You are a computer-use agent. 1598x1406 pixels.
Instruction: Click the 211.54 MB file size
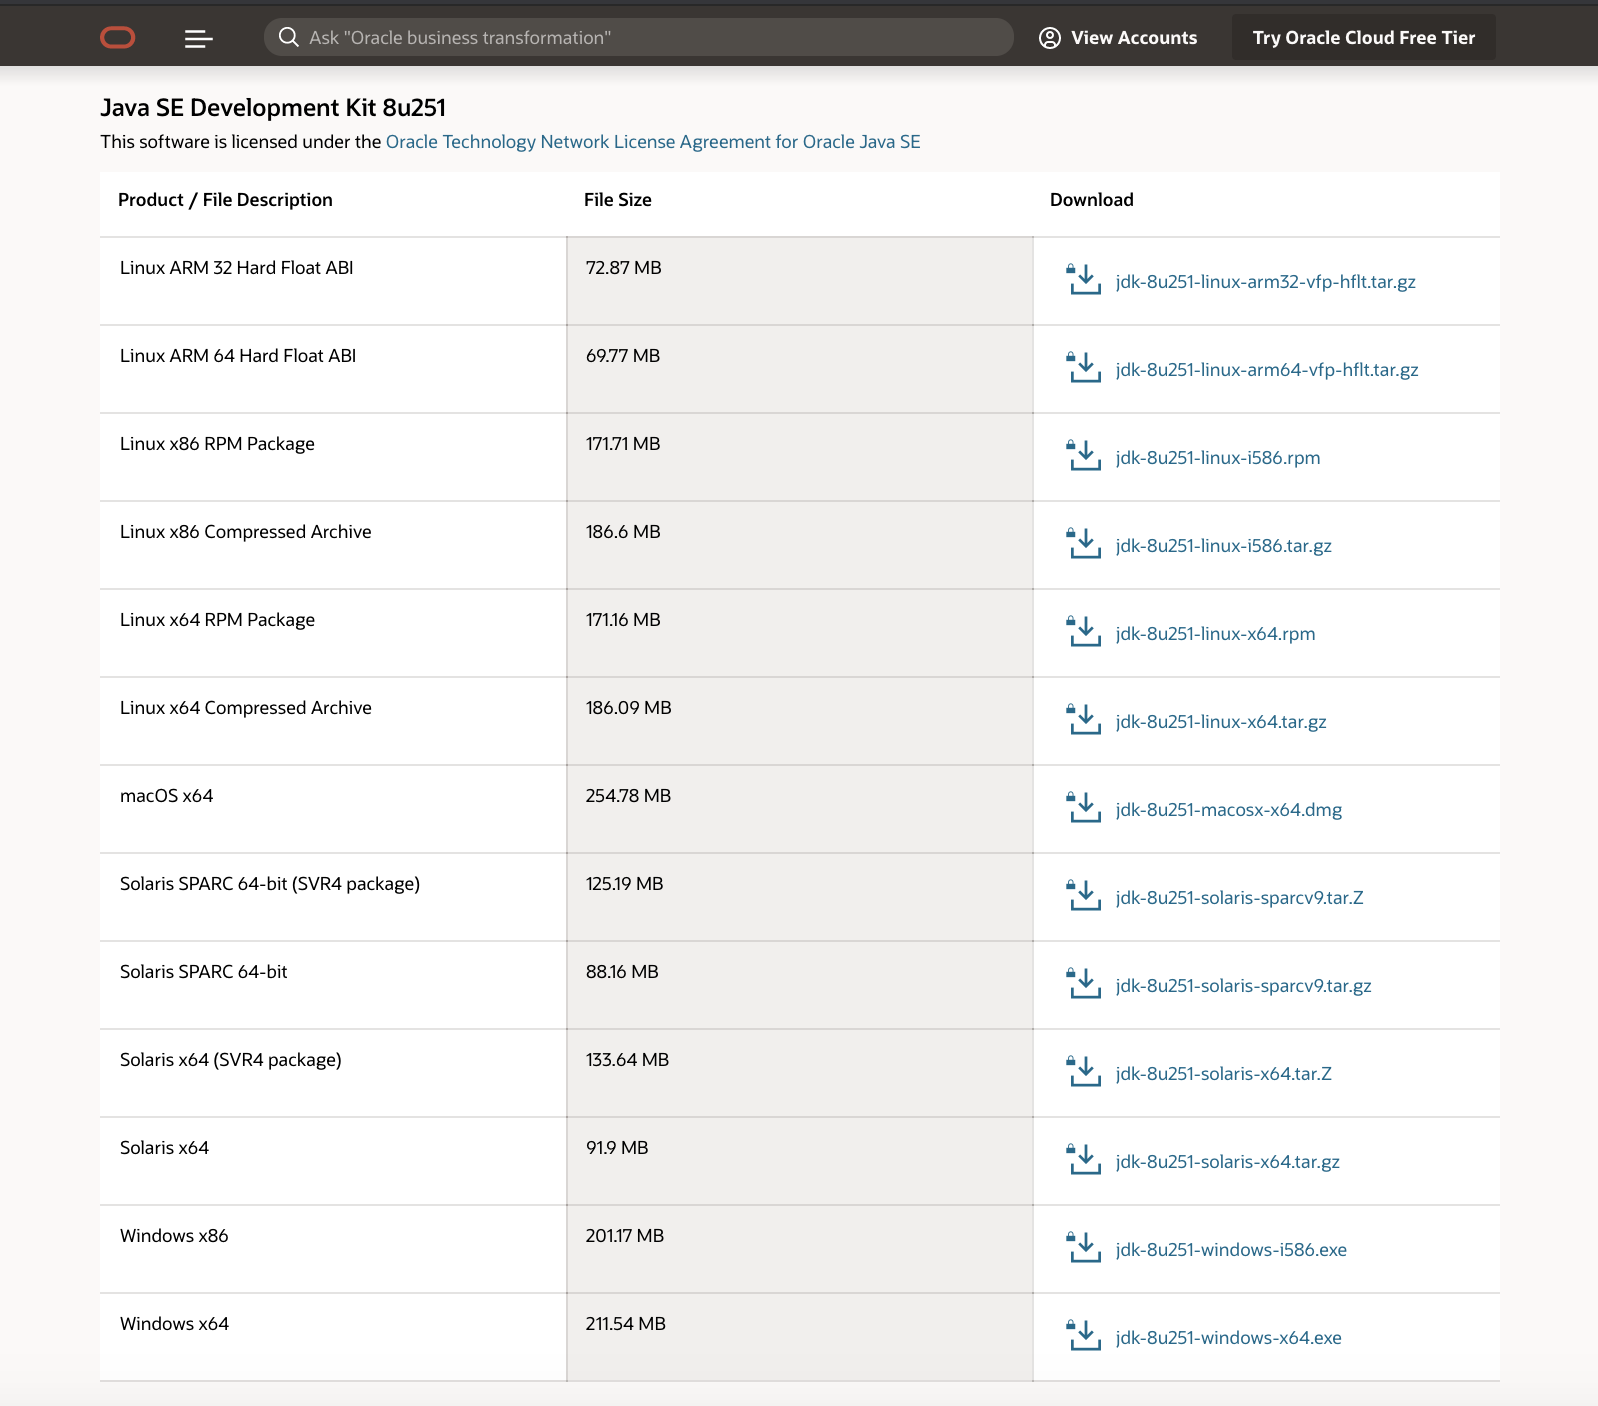(x=626, y=1324)
